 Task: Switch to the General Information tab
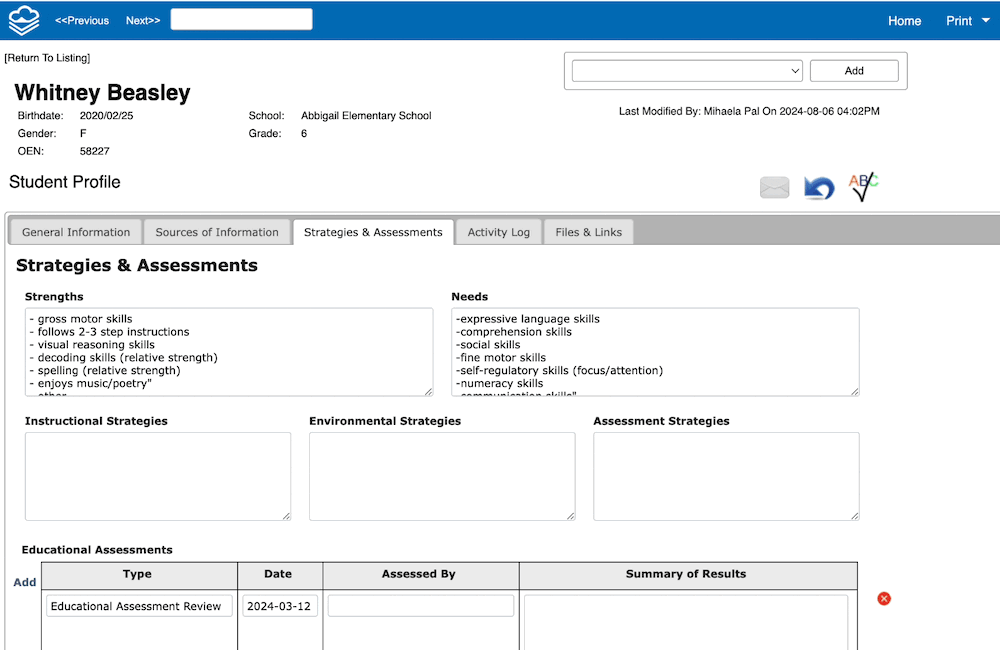pos(76,232)
